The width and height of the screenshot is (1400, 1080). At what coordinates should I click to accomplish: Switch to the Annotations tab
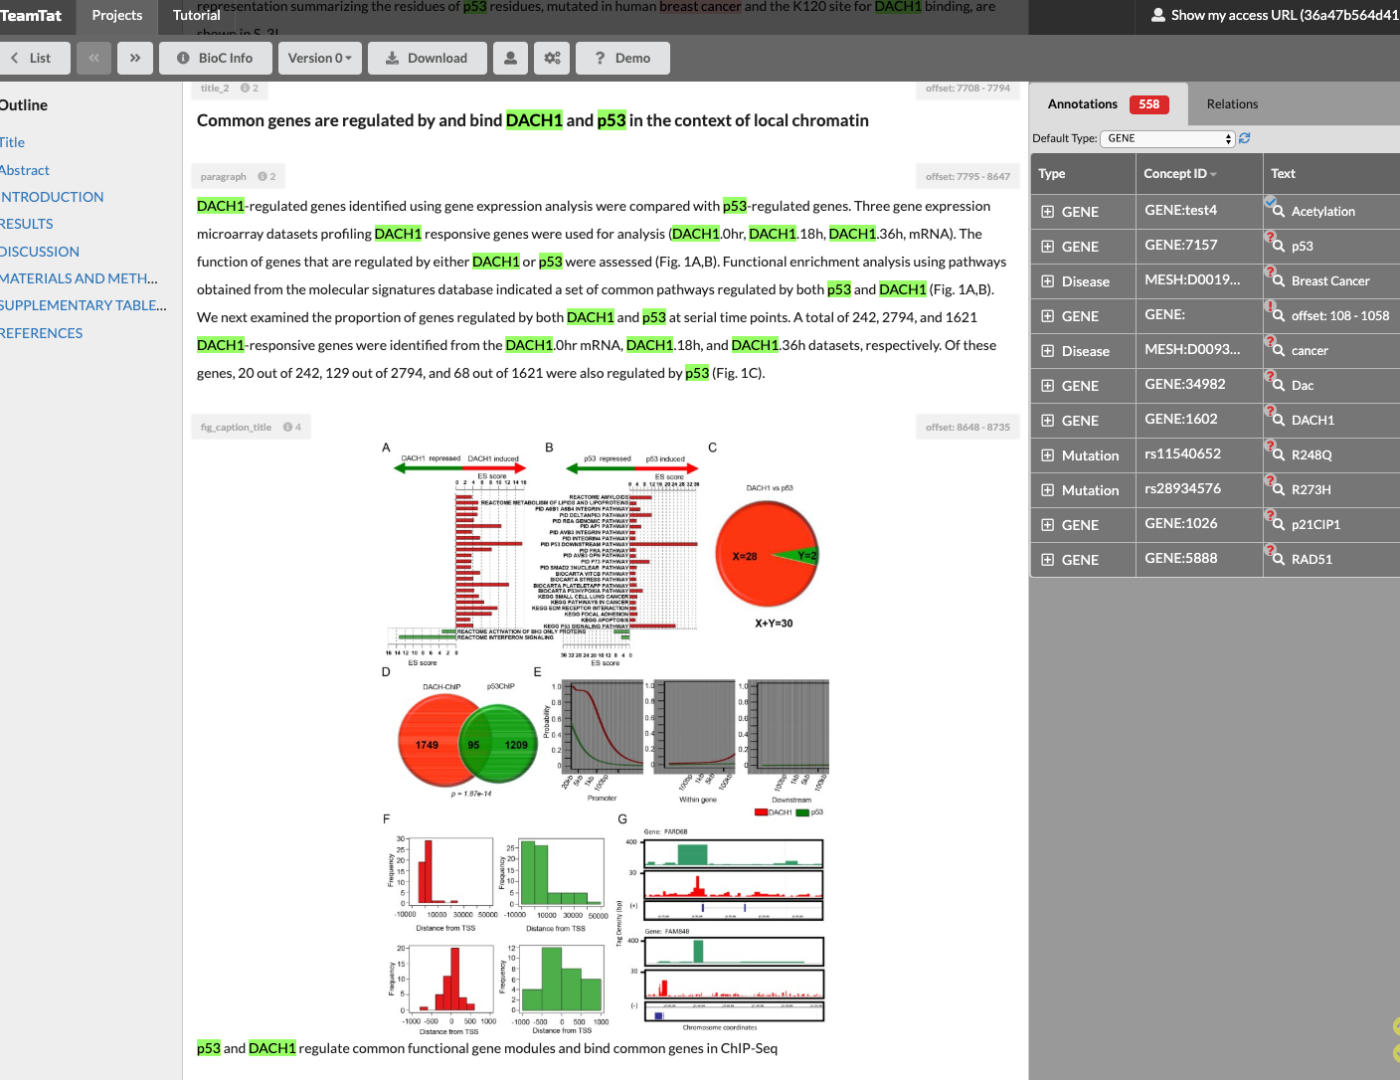coord(1108,104)
